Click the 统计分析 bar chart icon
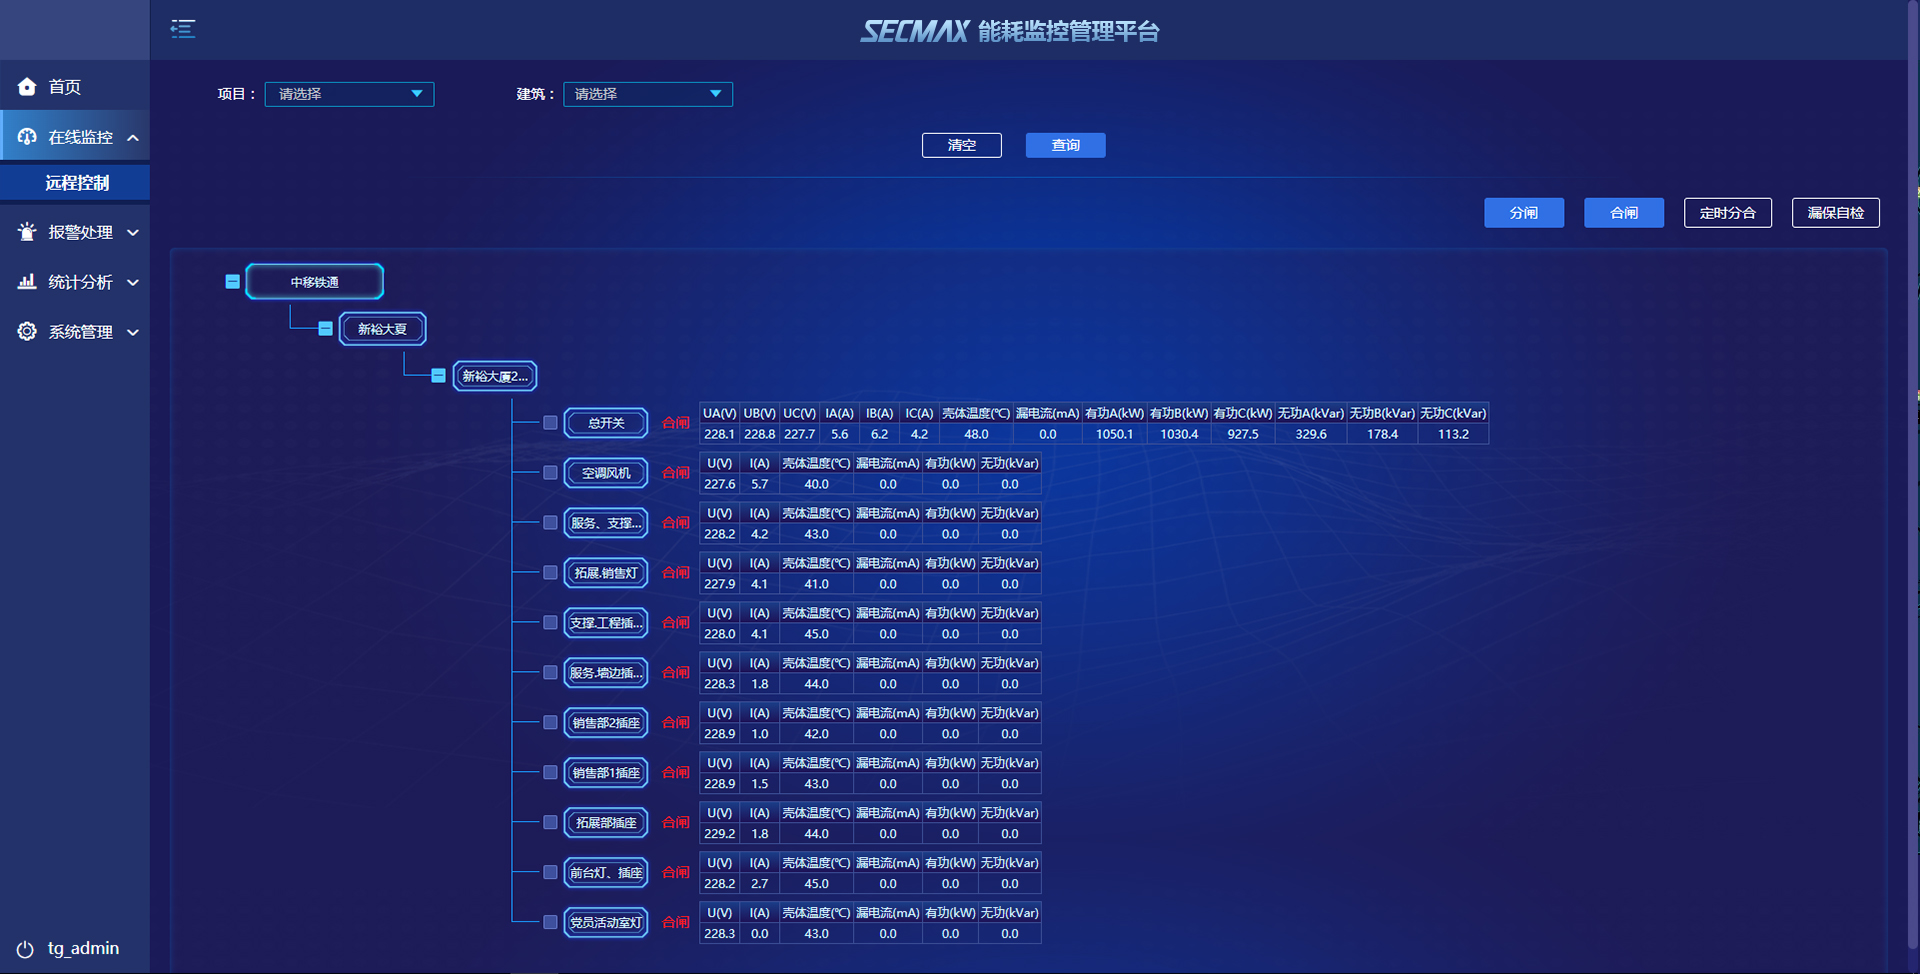 [x=27, y=282]
